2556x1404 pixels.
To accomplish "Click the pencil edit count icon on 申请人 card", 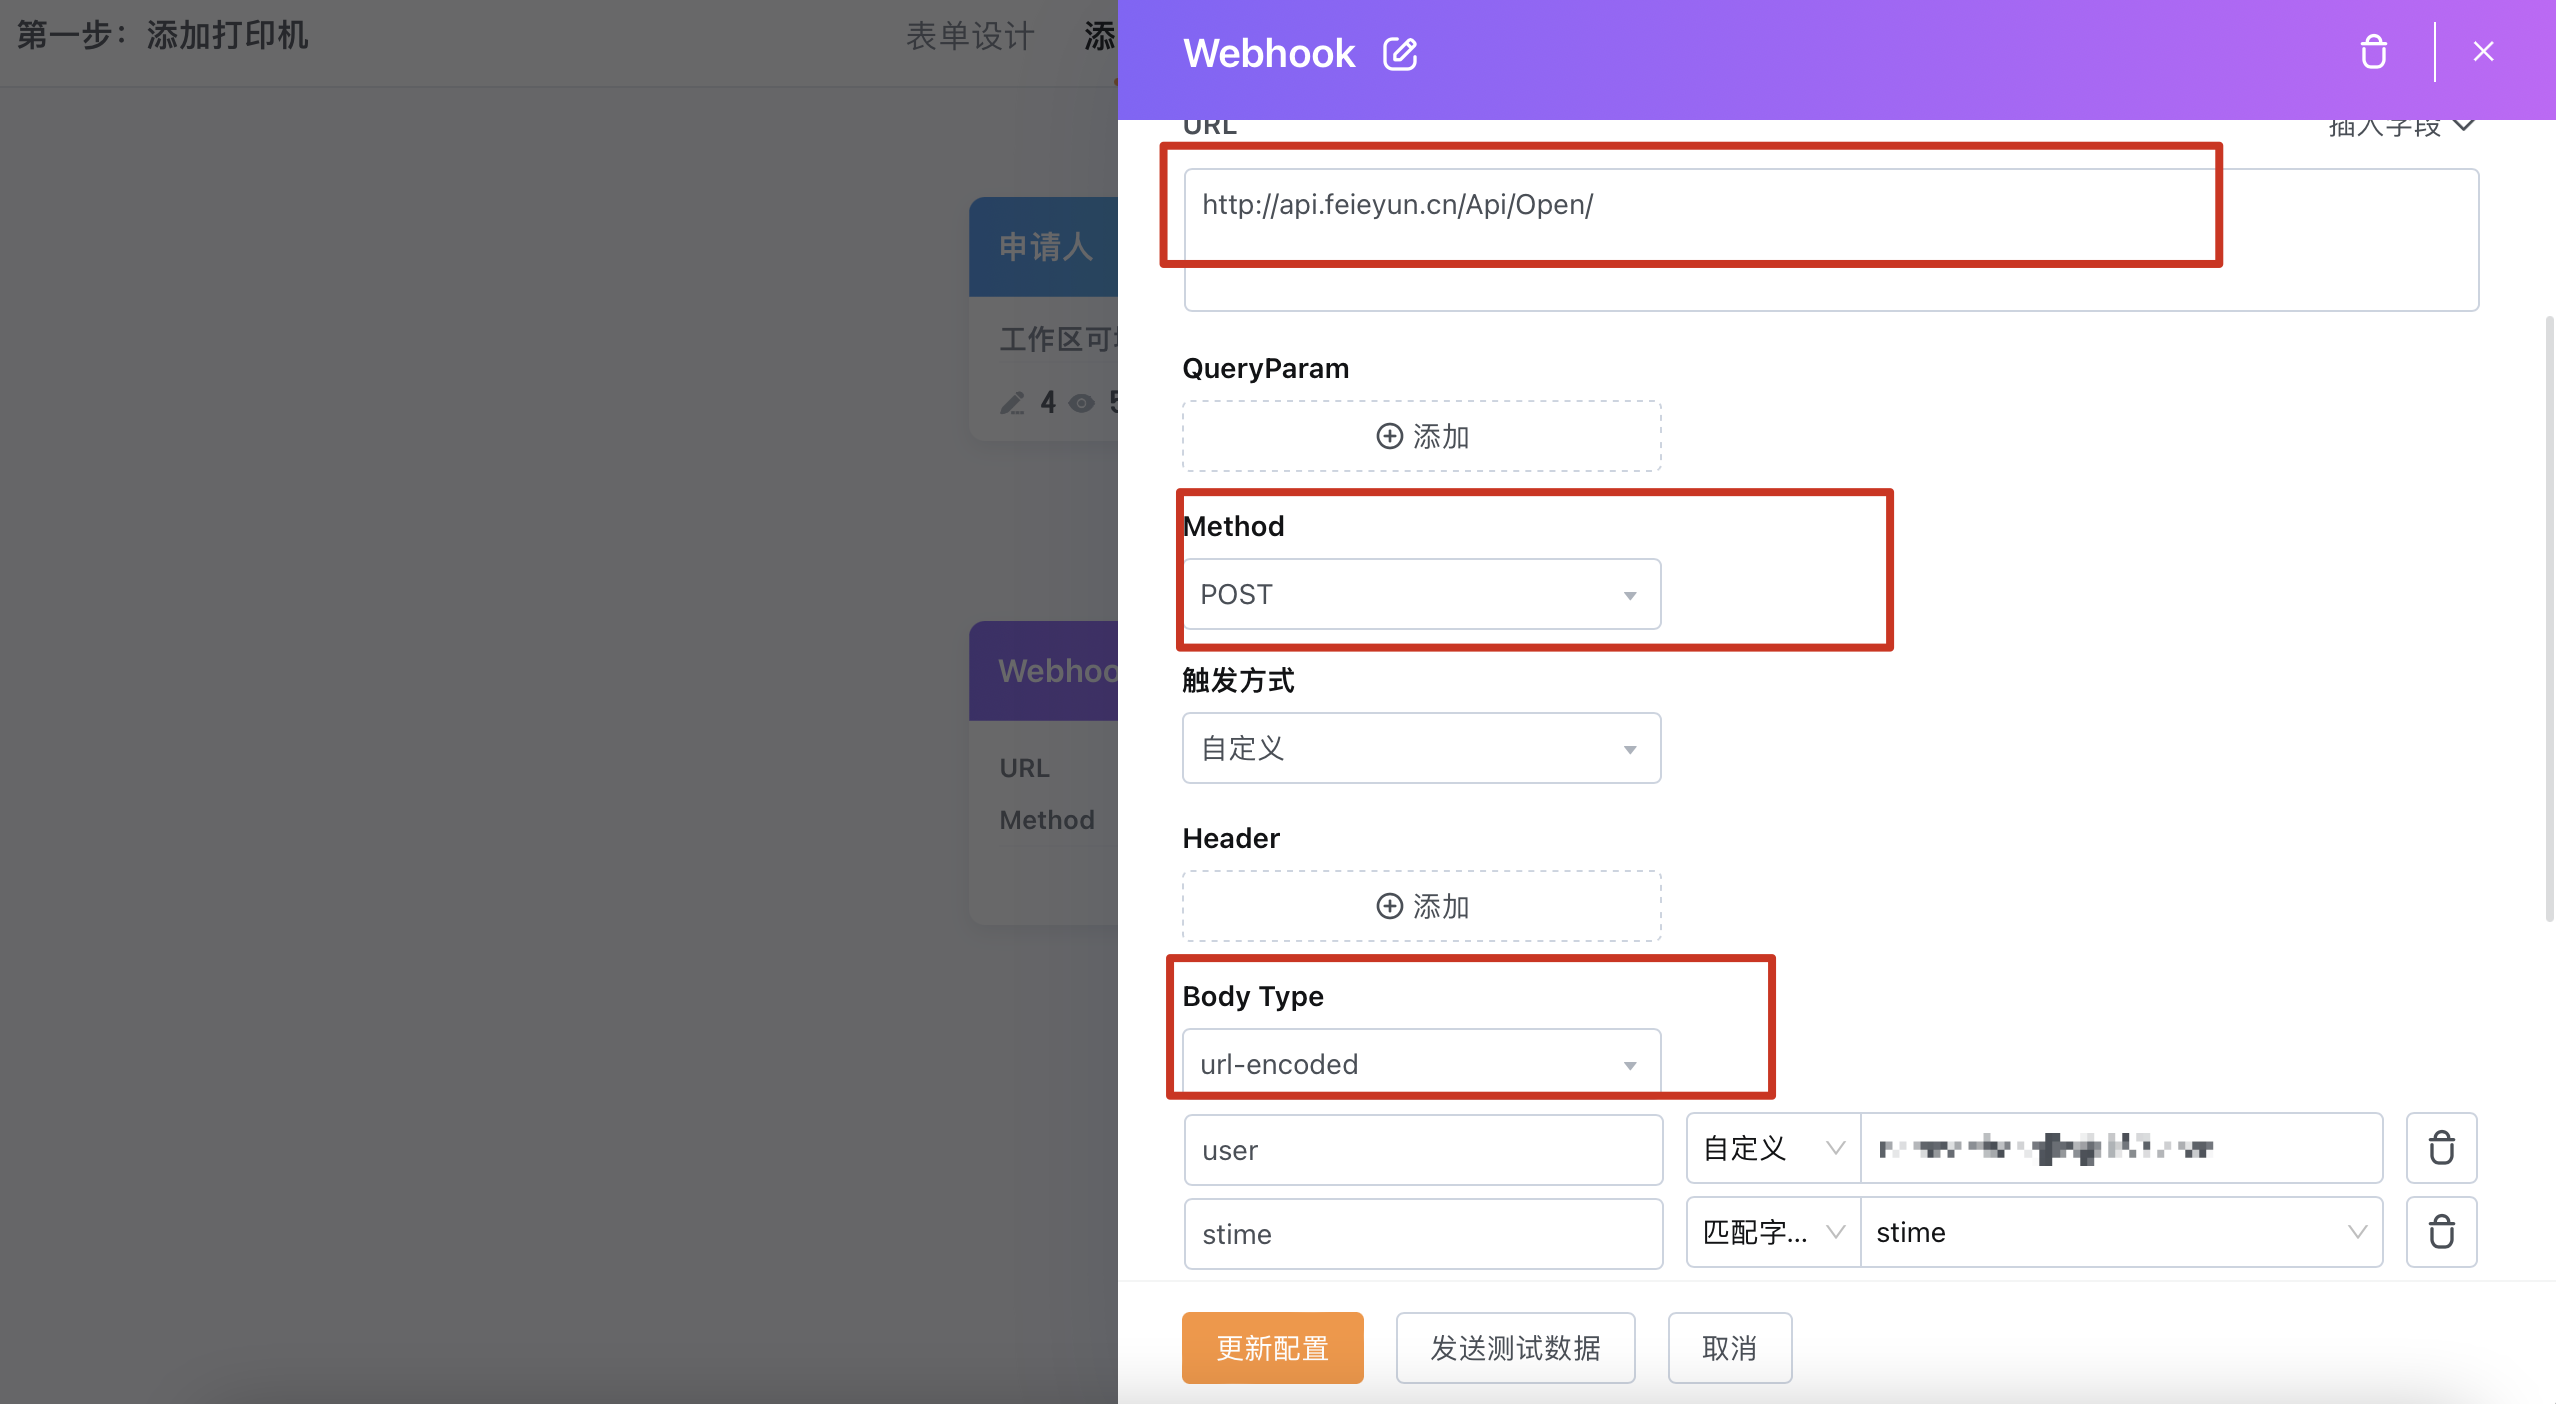I will [1012, 403].
